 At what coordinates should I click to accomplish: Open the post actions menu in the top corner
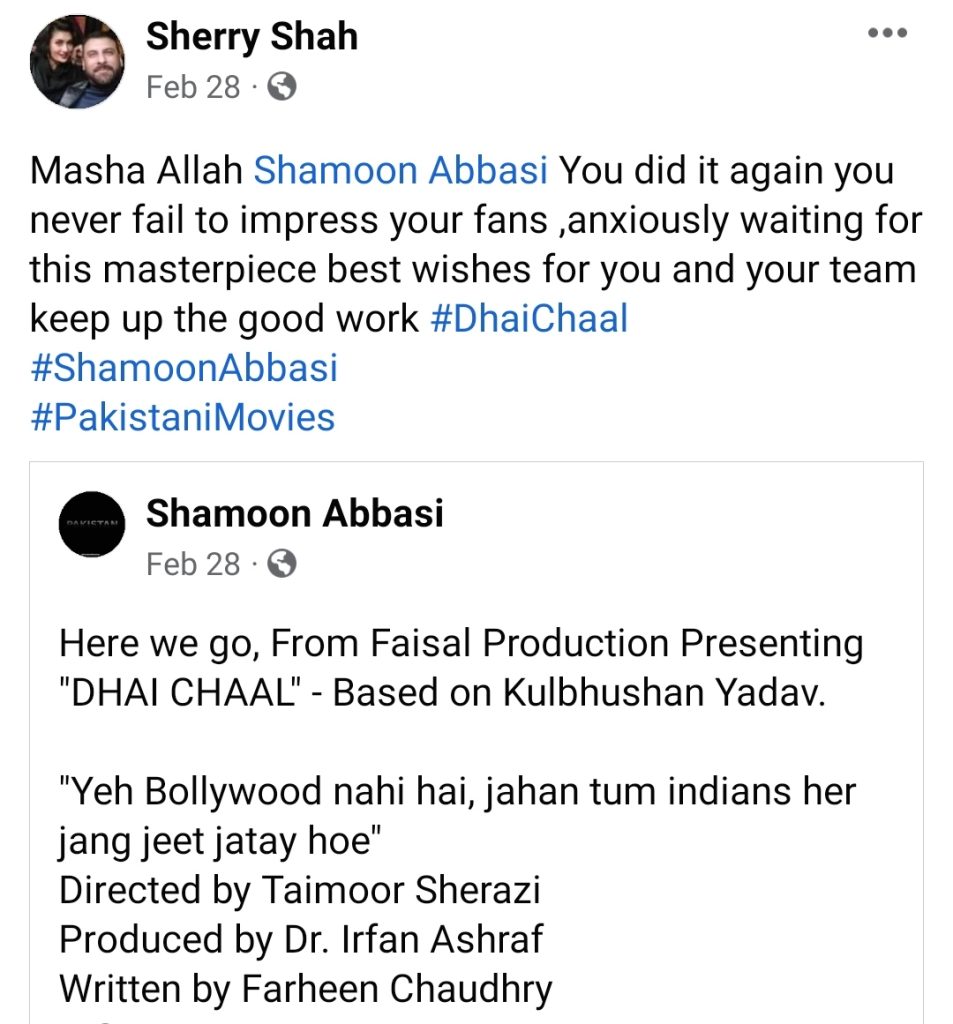coord(886,31)
